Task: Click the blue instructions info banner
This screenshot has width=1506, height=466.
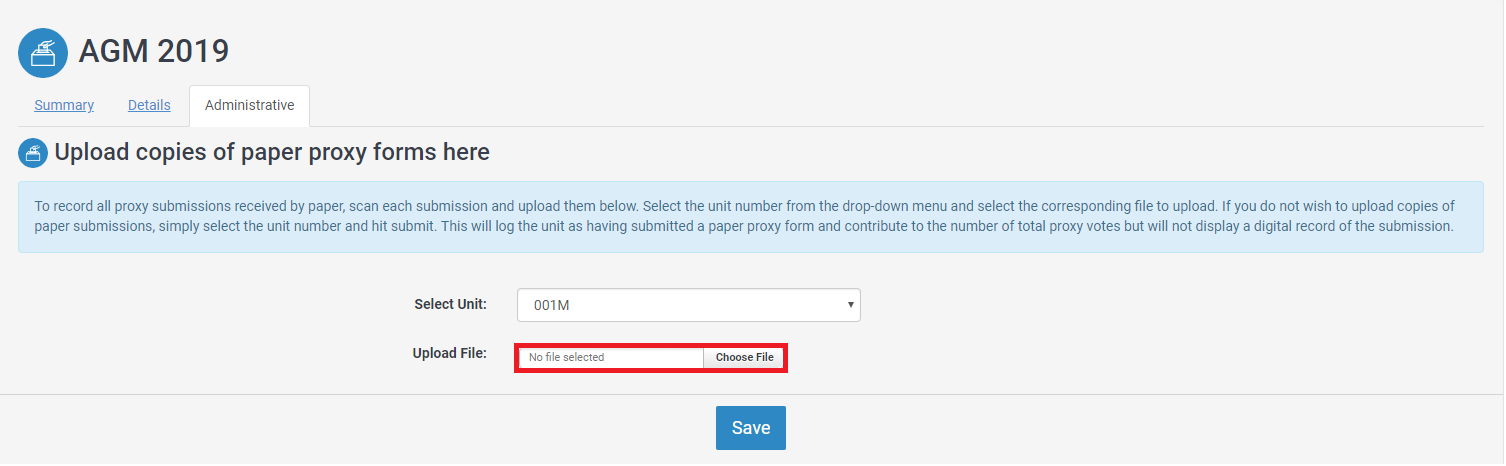Action: [x=751, y=217]
